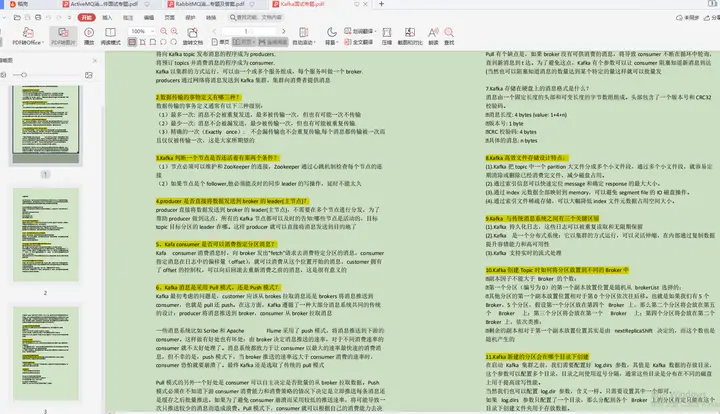The height and width of the screenshot is (414, 720).
Task: Click the fit-page icon under zoom box
Action: (x=153, y=42)
